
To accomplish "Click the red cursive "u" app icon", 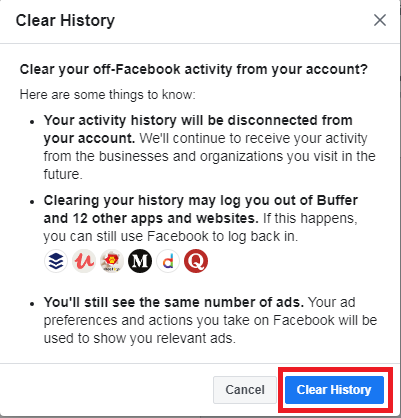I will pos(84,261).
